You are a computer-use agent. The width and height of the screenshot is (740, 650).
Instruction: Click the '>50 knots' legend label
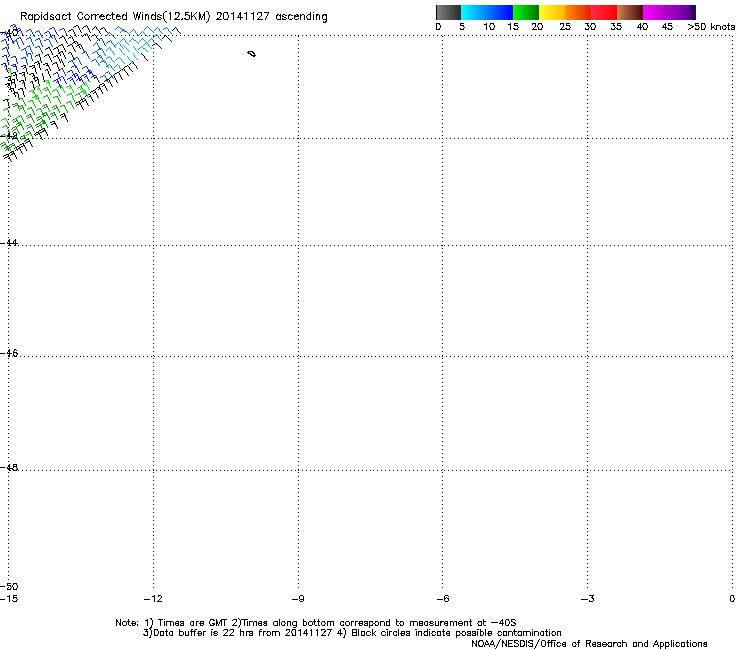pyautogui.click(x=711, y=27)
